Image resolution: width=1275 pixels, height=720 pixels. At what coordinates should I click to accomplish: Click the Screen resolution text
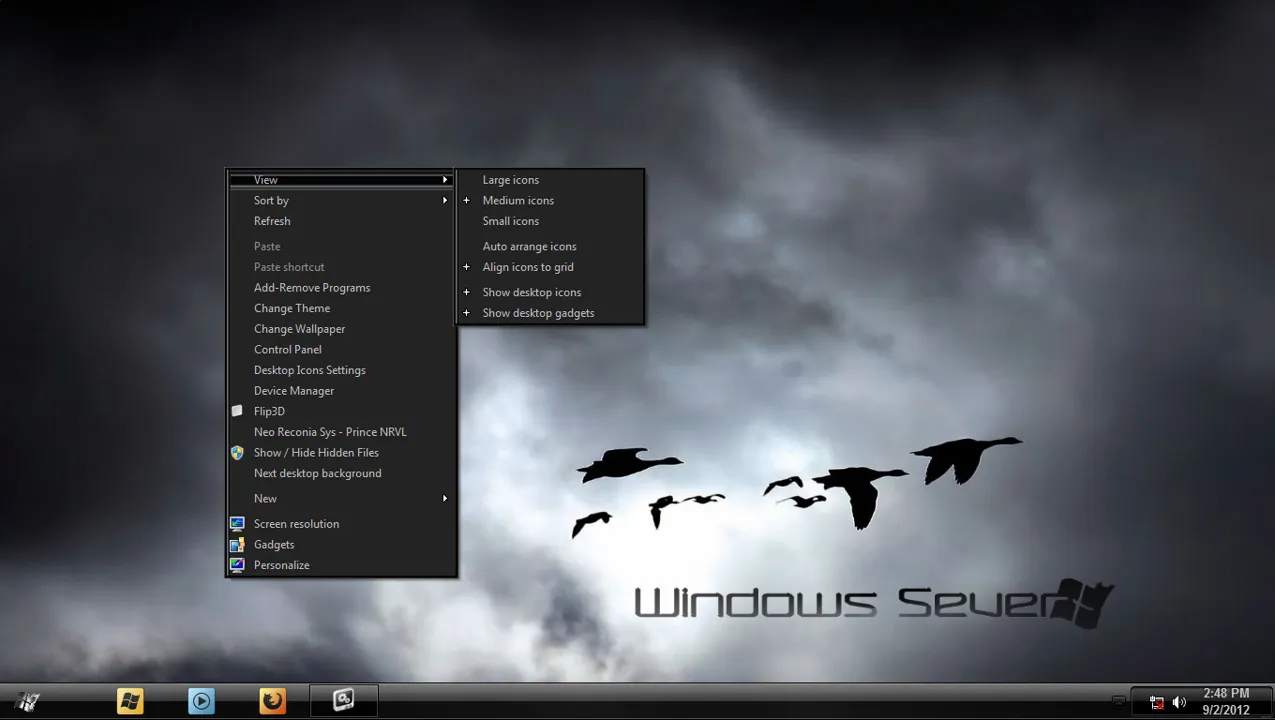point(296,523)
